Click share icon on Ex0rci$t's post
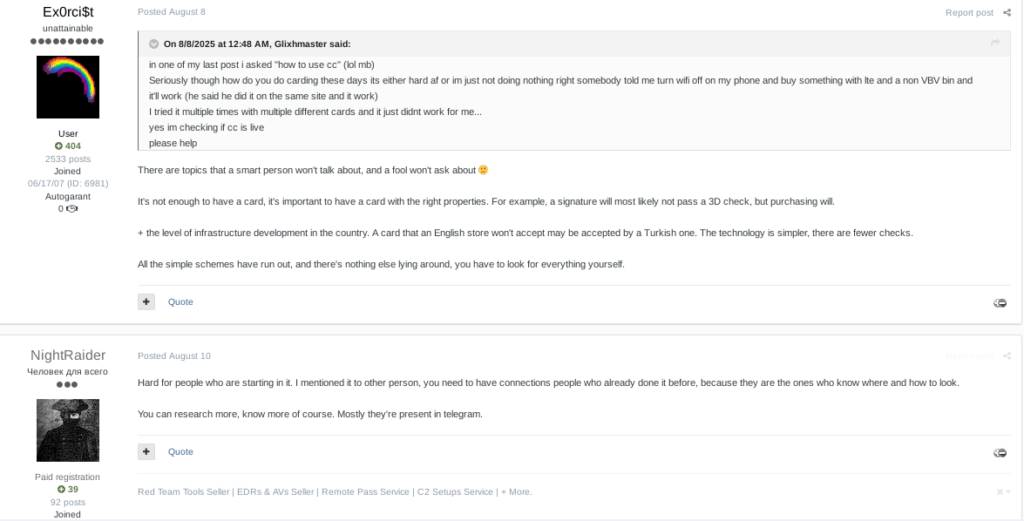The image size is (1024, 521). coord(1007,13)
